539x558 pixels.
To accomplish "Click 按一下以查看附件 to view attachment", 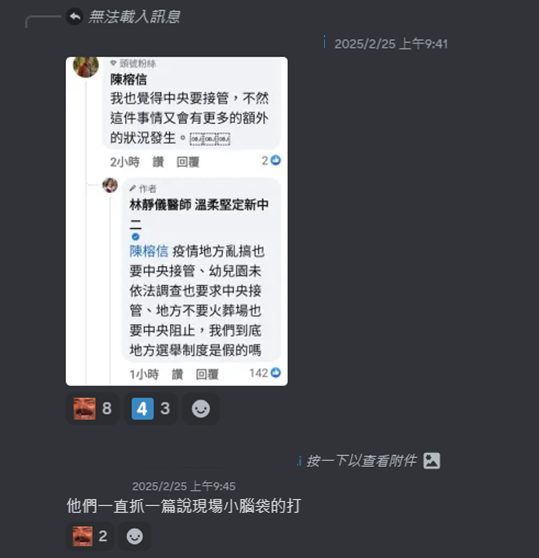I will (361, 461).
